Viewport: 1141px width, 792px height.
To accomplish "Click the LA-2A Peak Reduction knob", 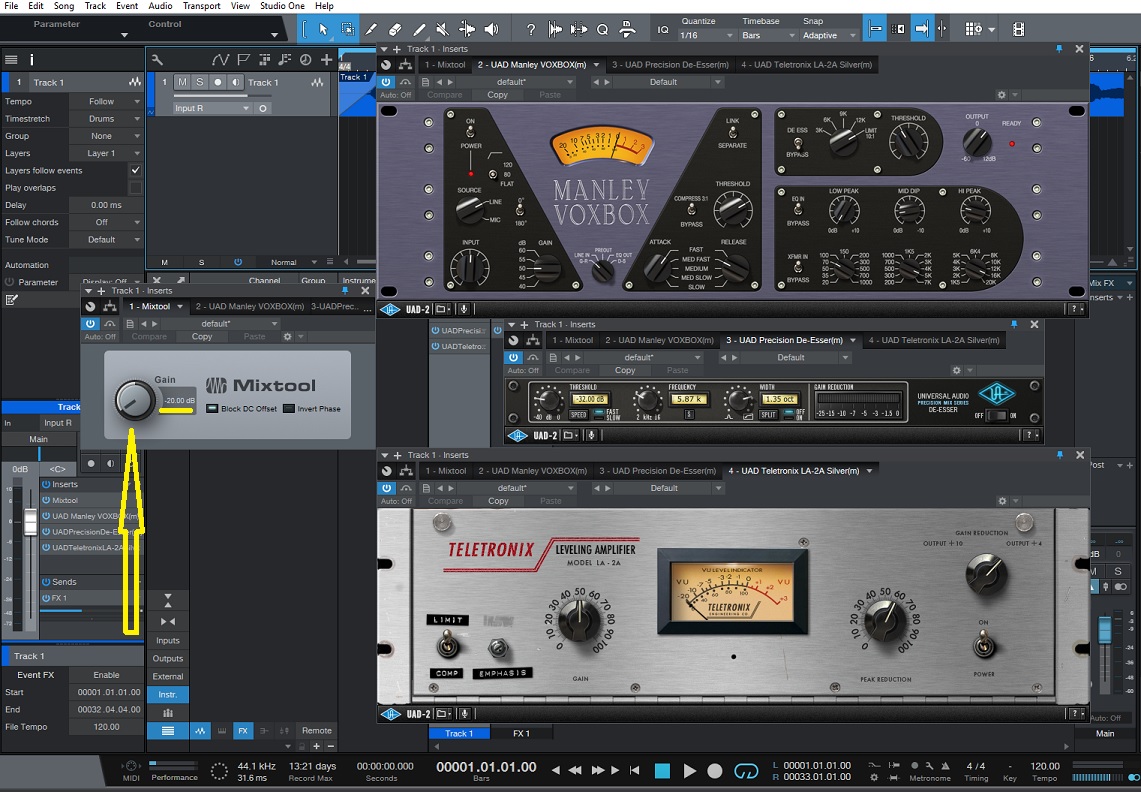I will pyautogui.click(x=884, y=620).
